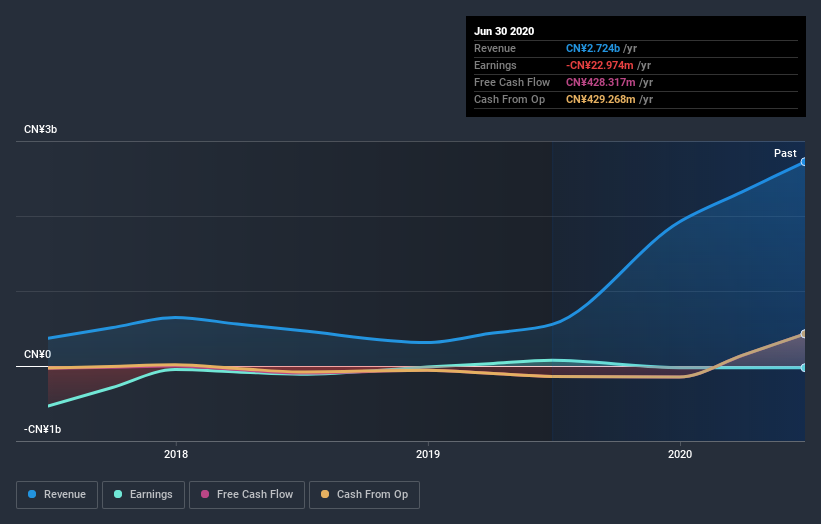This screenshot has width=821, height=524.
Task: Click the CN¥3b y-axis label
Action: click(x=40, y=129)
